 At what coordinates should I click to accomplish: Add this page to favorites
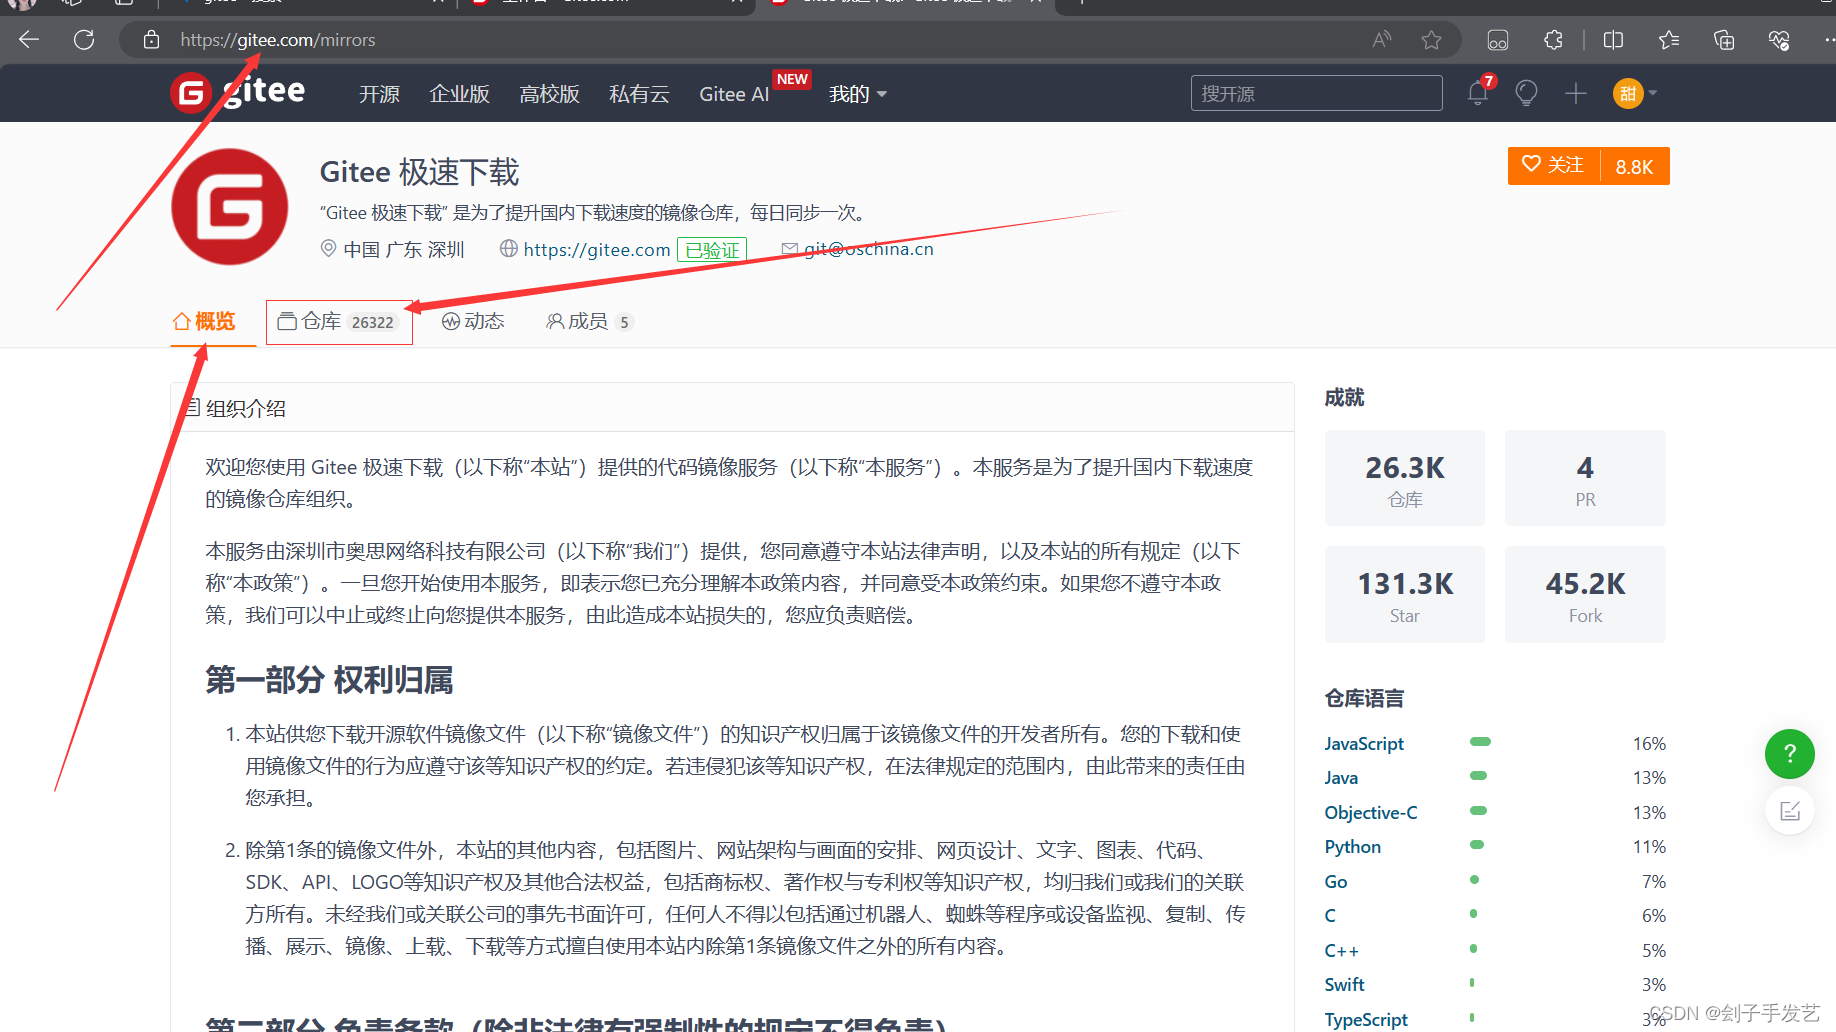point(1431,40)
